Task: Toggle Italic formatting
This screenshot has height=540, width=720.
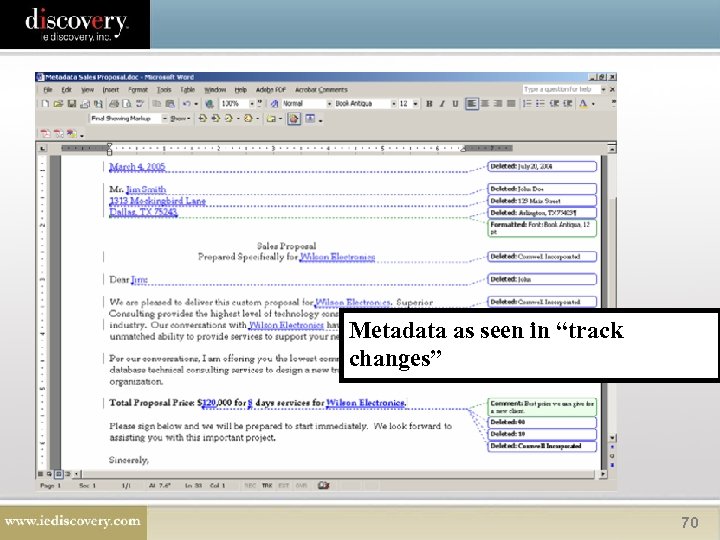Action: coord(442,104)
